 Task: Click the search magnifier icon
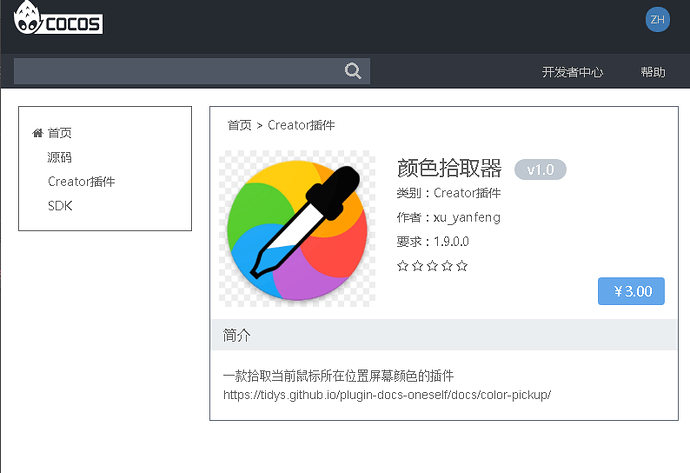352,71
